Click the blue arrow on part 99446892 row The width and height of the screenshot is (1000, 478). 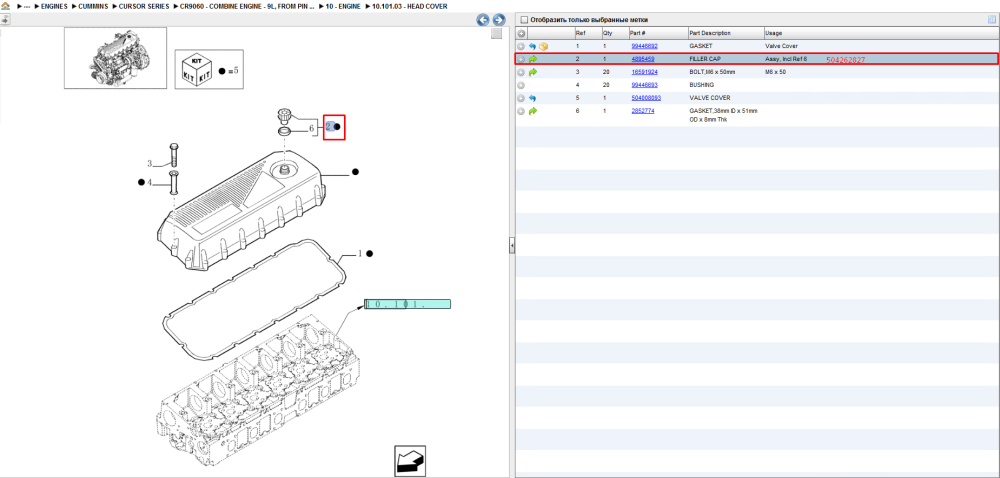click(533, 47)
